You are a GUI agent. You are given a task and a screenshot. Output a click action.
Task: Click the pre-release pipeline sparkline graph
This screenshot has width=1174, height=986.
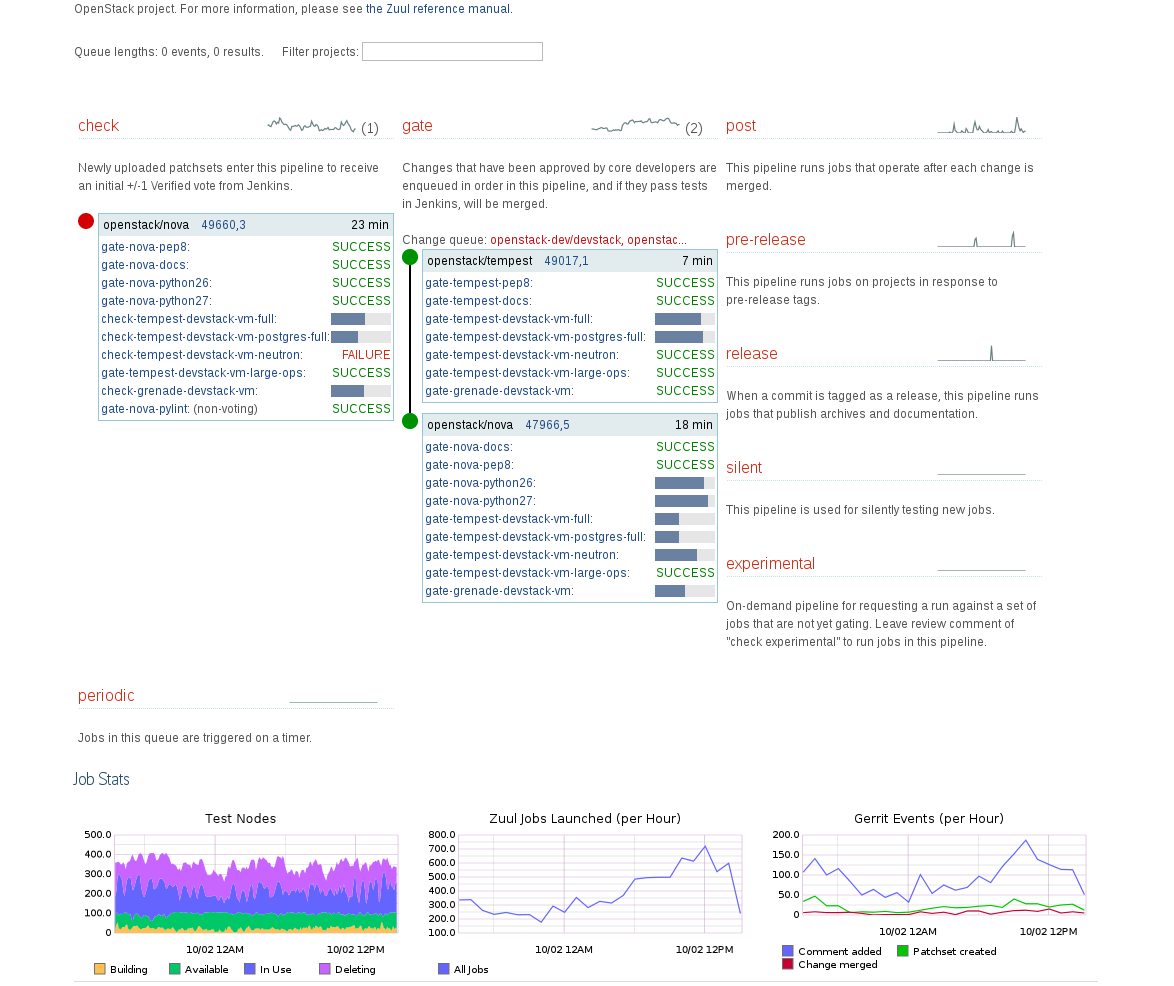(981, 239)
